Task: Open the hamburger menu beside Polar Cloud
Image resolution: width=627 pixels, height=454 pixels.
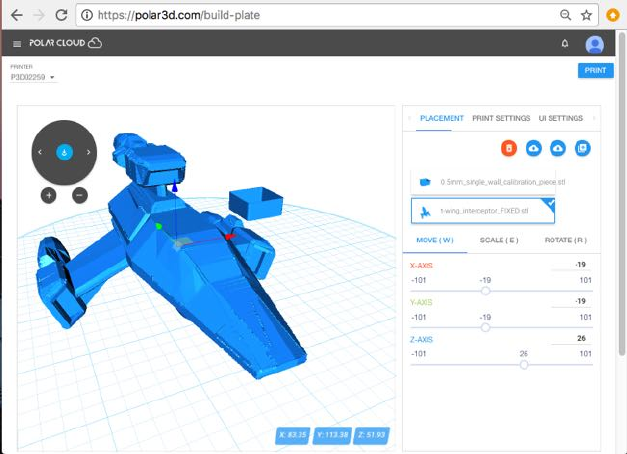Action: [x=17, y=44]
